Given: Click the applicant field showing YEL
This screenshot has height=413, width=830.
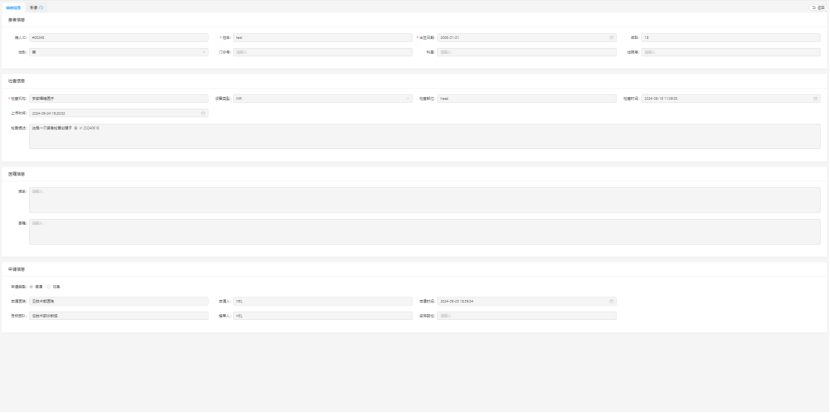Looking at the screenshot, I should 322,300.
